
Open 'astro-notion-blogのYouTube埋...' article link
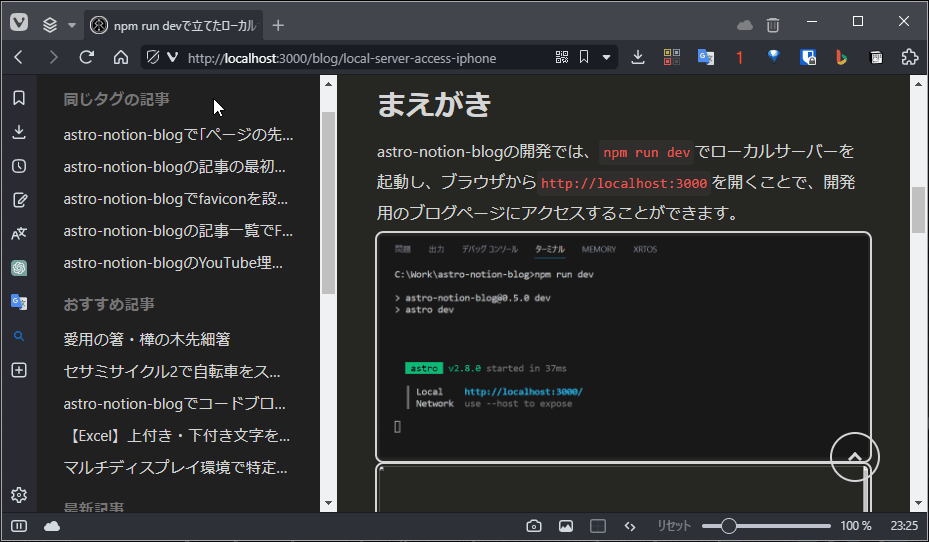(173, 262)
